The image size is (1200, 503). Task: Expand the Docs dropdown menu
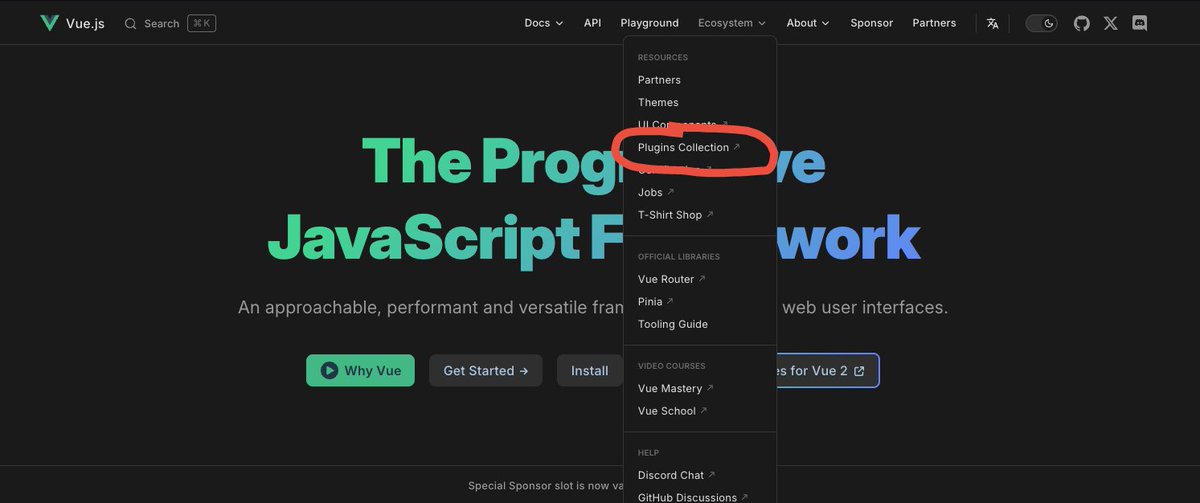[x=544, y=23]
